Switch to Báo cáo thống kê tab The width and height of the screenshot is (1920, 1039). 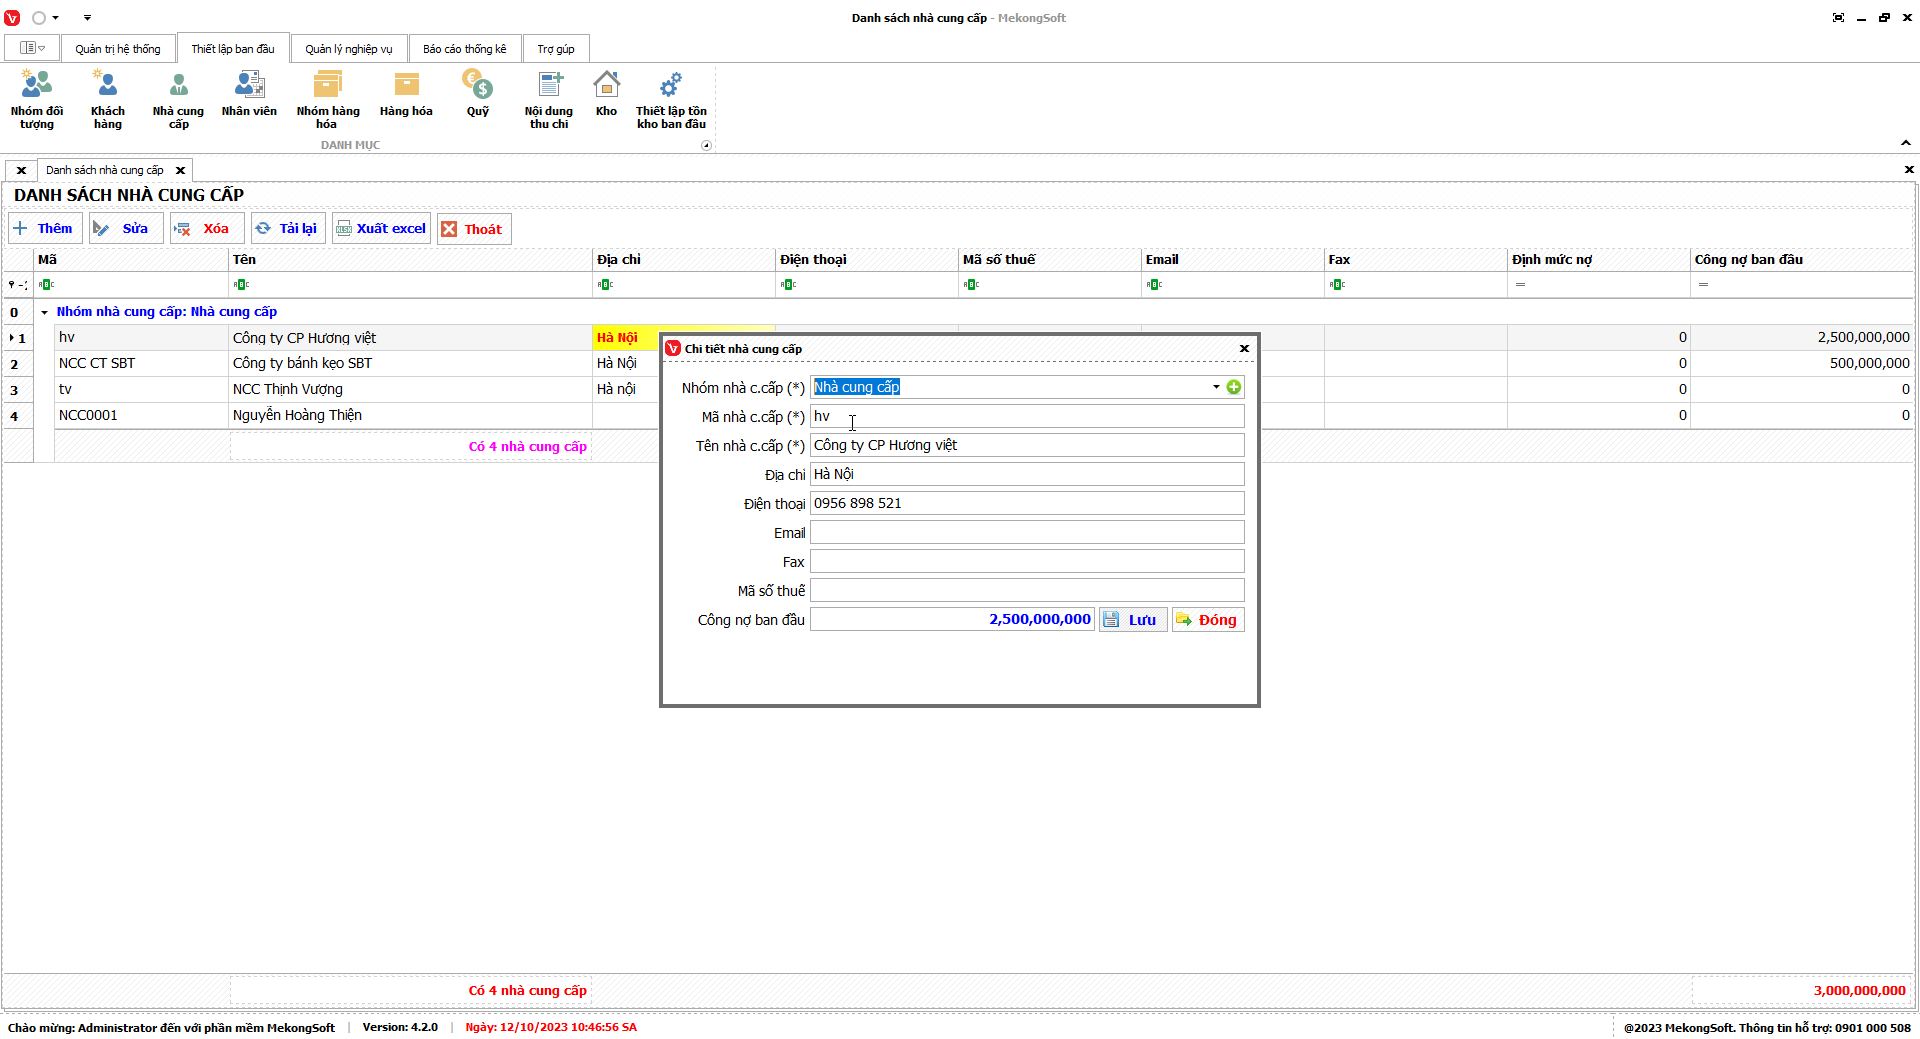click(464, 49)
